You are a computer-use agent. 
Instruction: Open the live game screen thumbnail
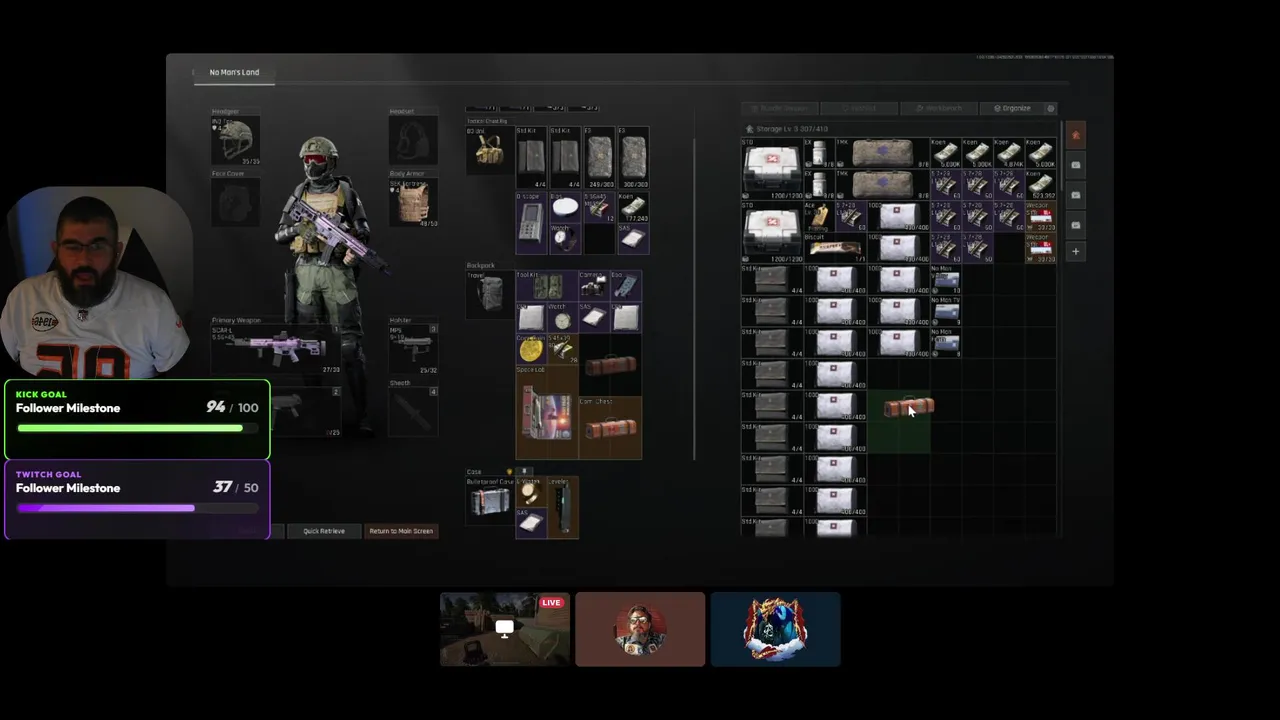click(x=505, y=629)
